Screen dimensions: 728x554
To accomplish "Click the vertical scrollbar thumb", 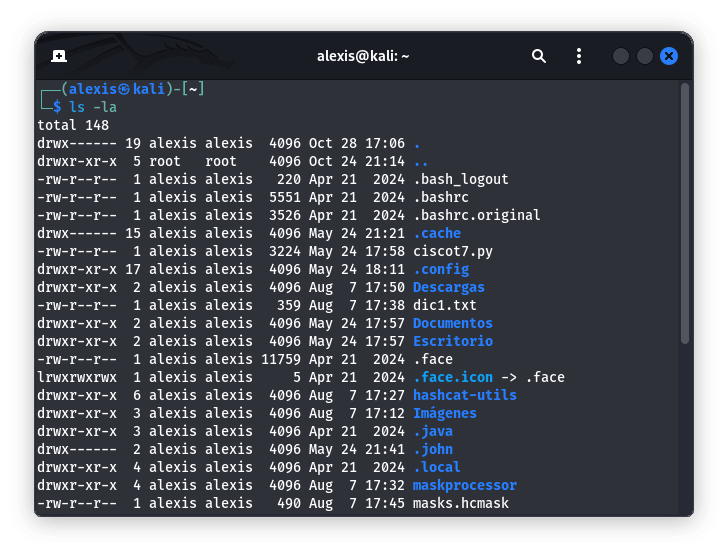I will [x=685, y=213].
